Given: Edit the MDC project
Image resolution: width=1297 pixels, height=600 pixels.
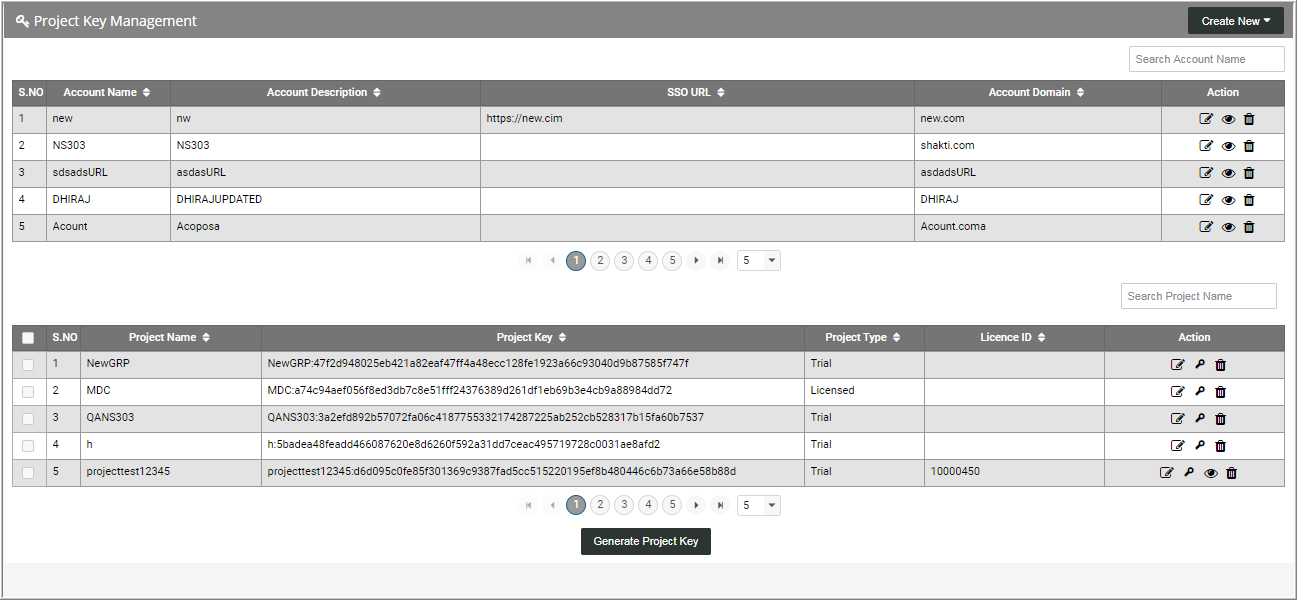Looking at the screenshot, I should (1177, 391).
